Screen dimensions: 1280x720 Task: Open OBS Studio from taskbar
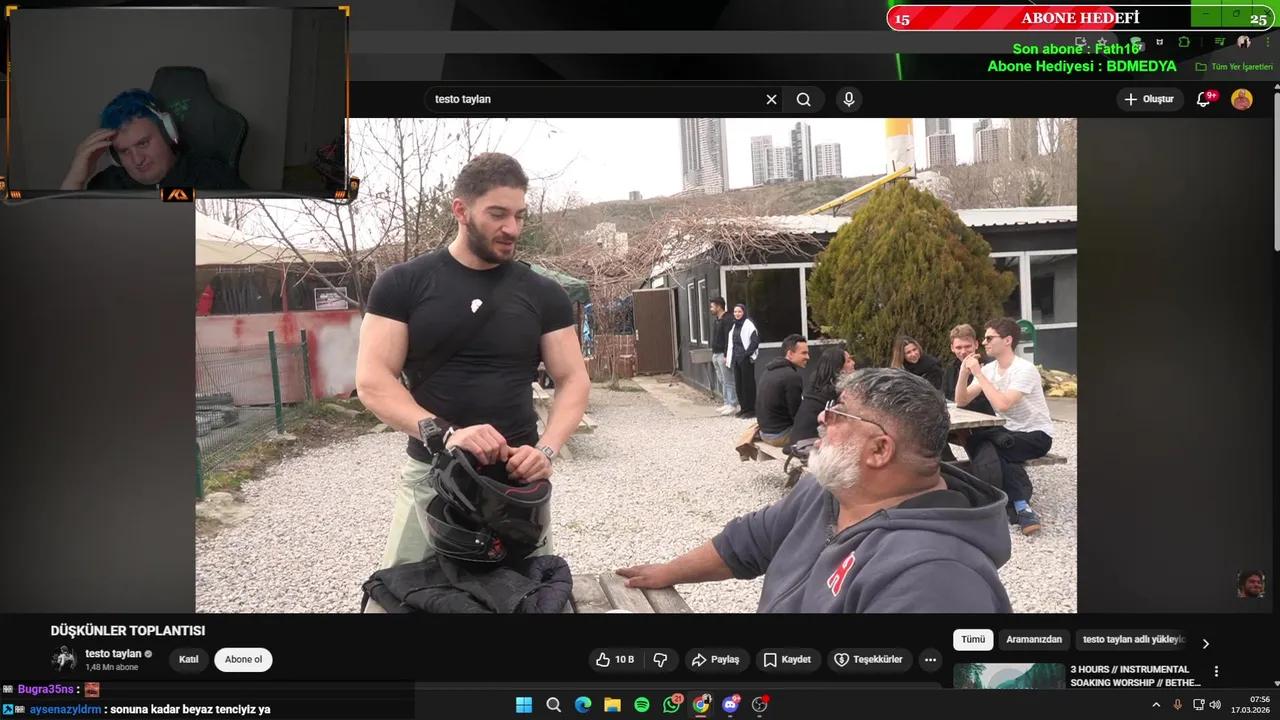[x=760, y=705]
